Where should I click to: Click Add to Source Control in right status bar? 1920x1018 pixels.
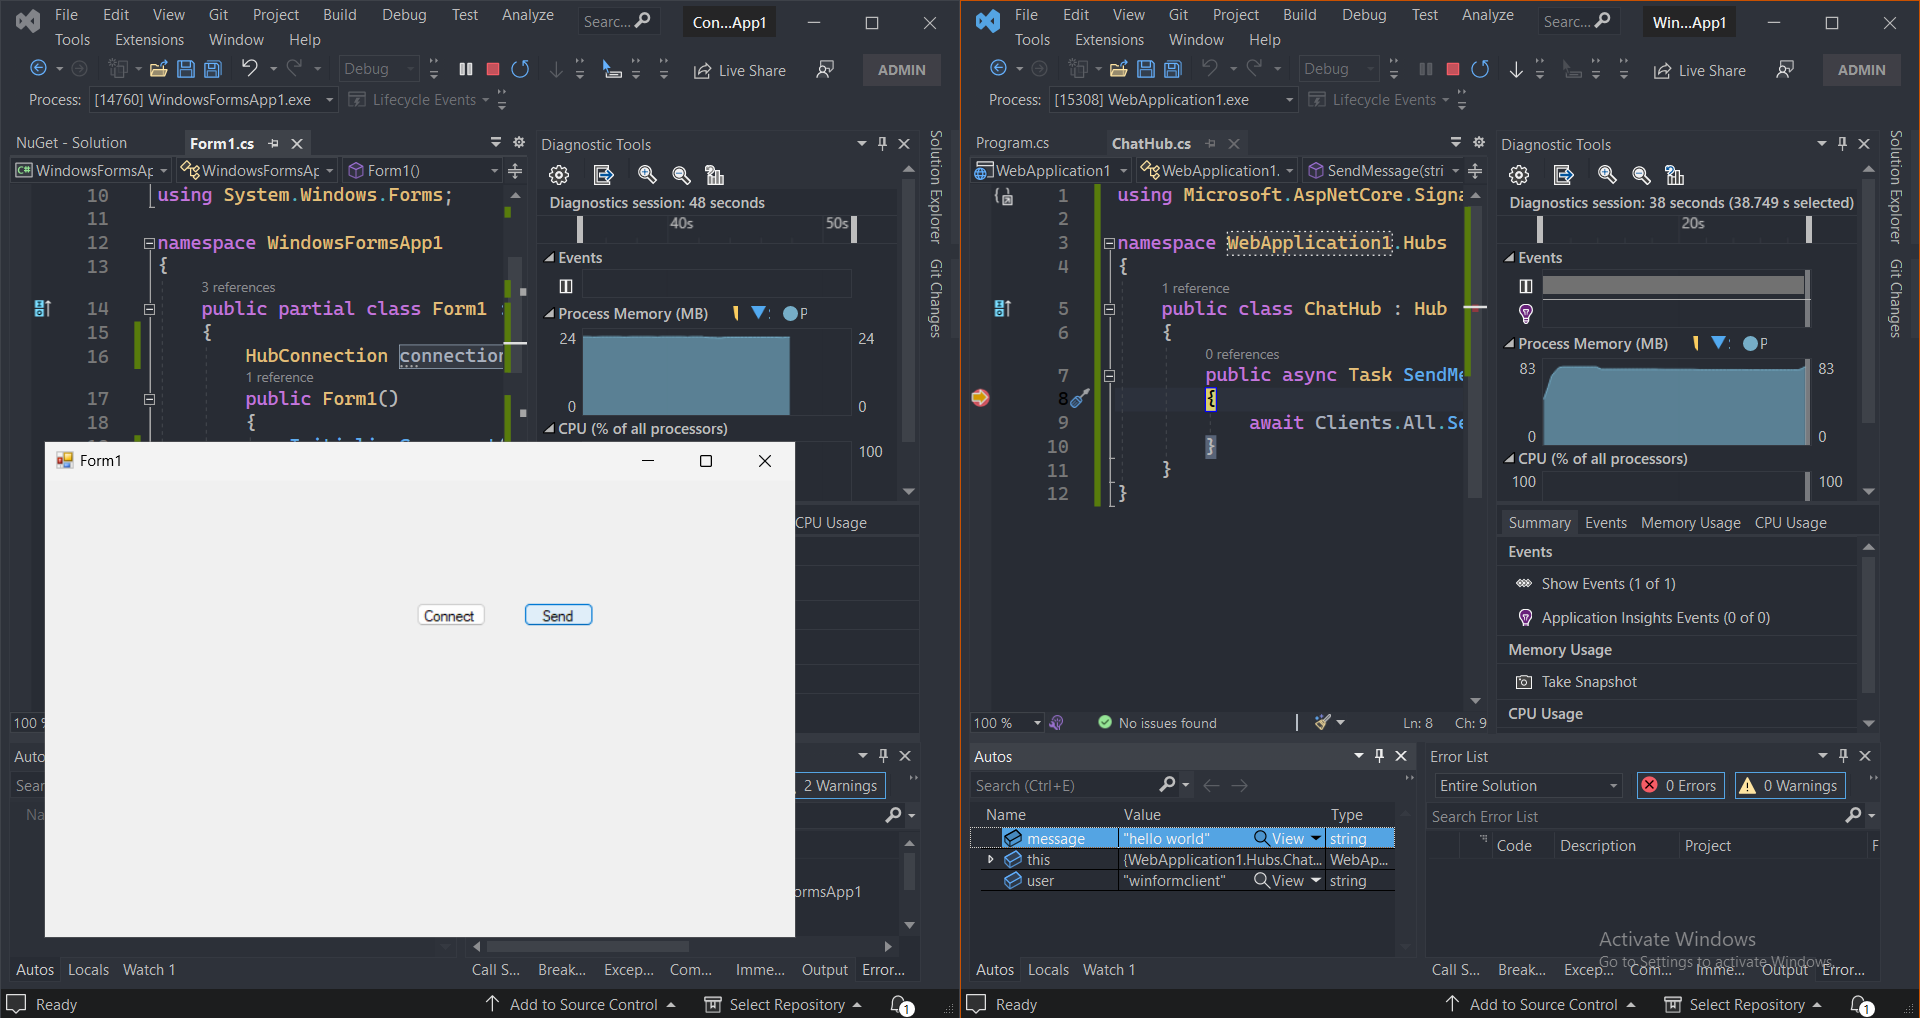tap(1541, 1004)
